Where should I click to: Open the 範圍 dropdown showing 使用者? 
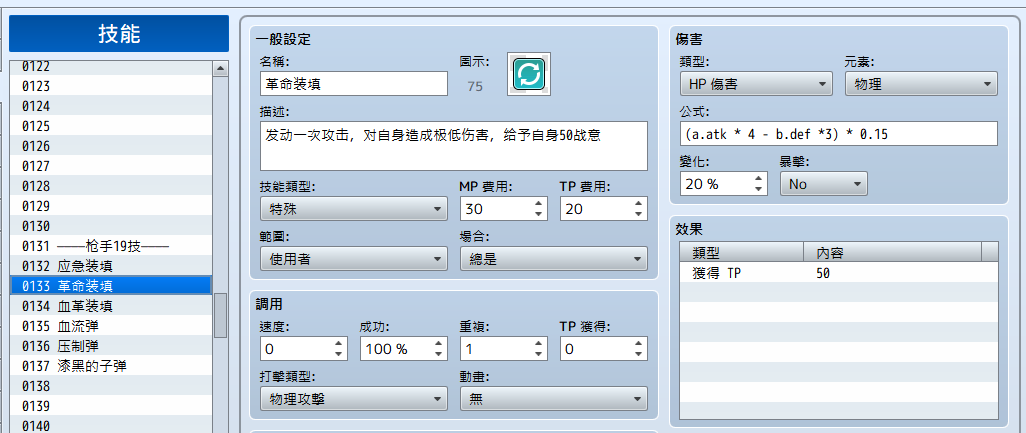coord(354,258)
